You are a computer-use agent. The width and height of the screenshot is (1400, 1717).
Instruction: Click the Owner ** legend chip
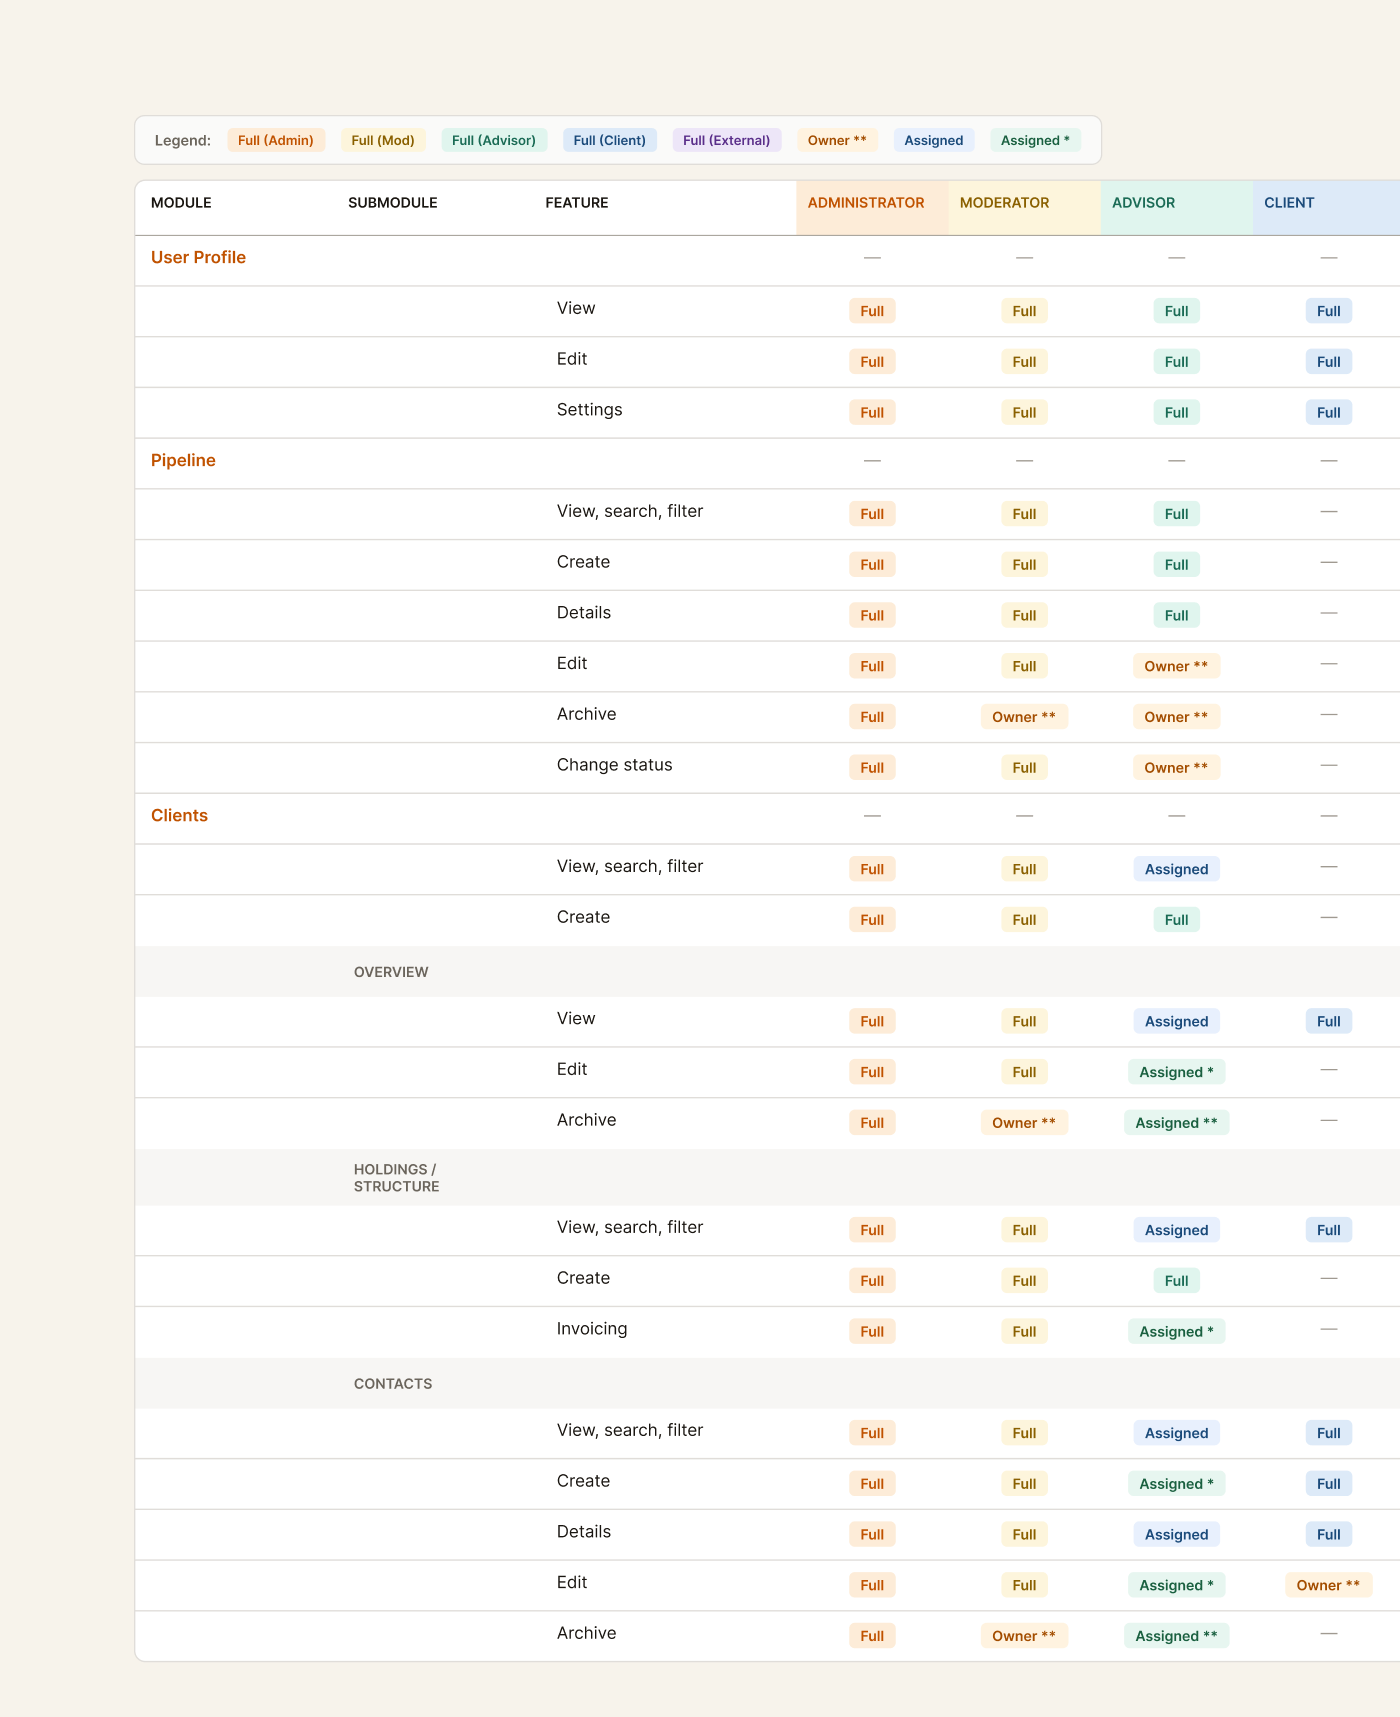coord(837,140)
